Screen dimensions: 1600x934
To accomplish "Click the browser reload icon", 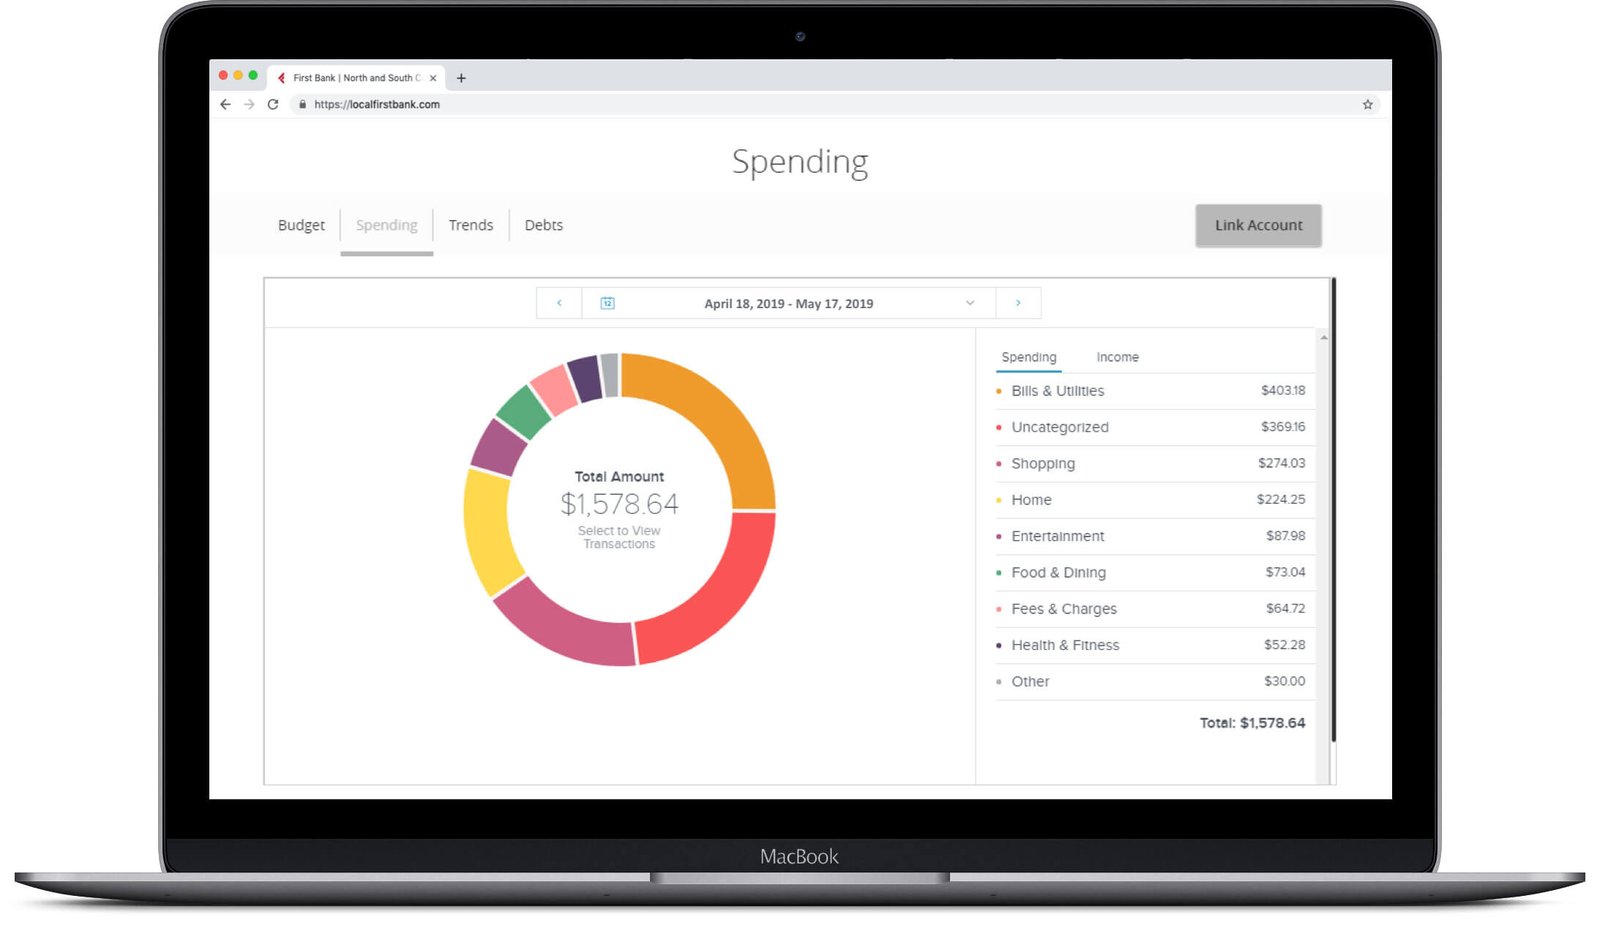I will coord(274,104).
